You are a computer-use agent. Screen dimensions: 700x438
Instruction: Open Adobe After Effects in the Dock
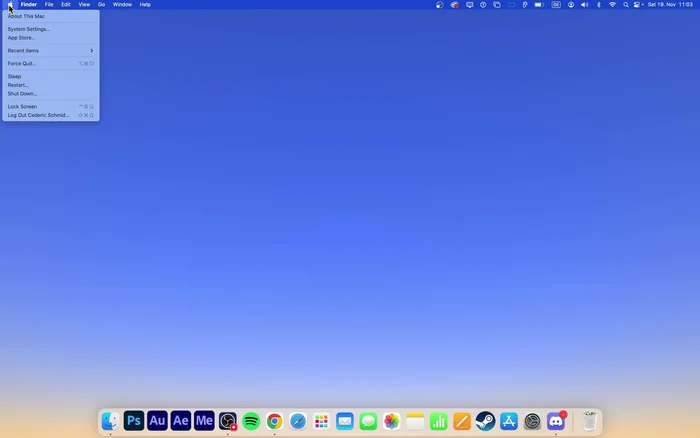[180, 421]
